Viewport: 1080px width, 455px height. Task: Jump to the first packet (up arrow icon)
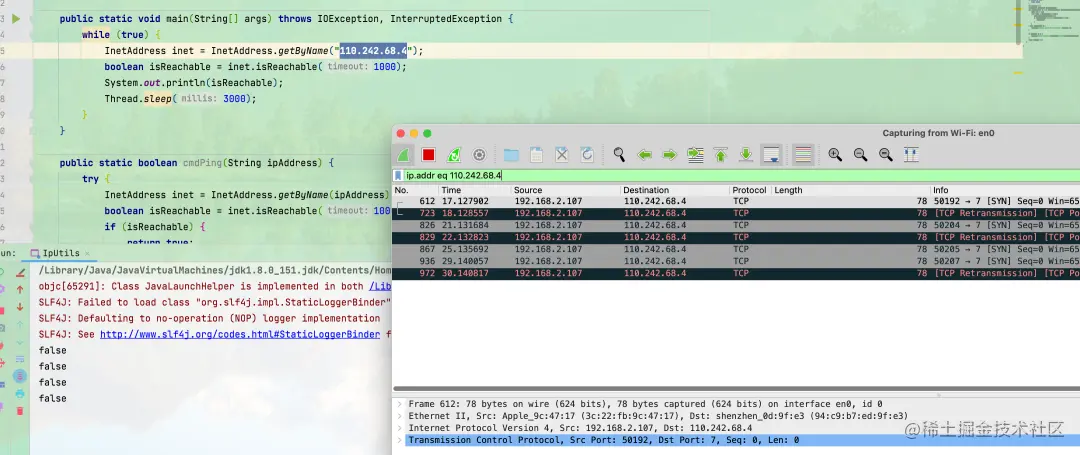tap(720, 155)
